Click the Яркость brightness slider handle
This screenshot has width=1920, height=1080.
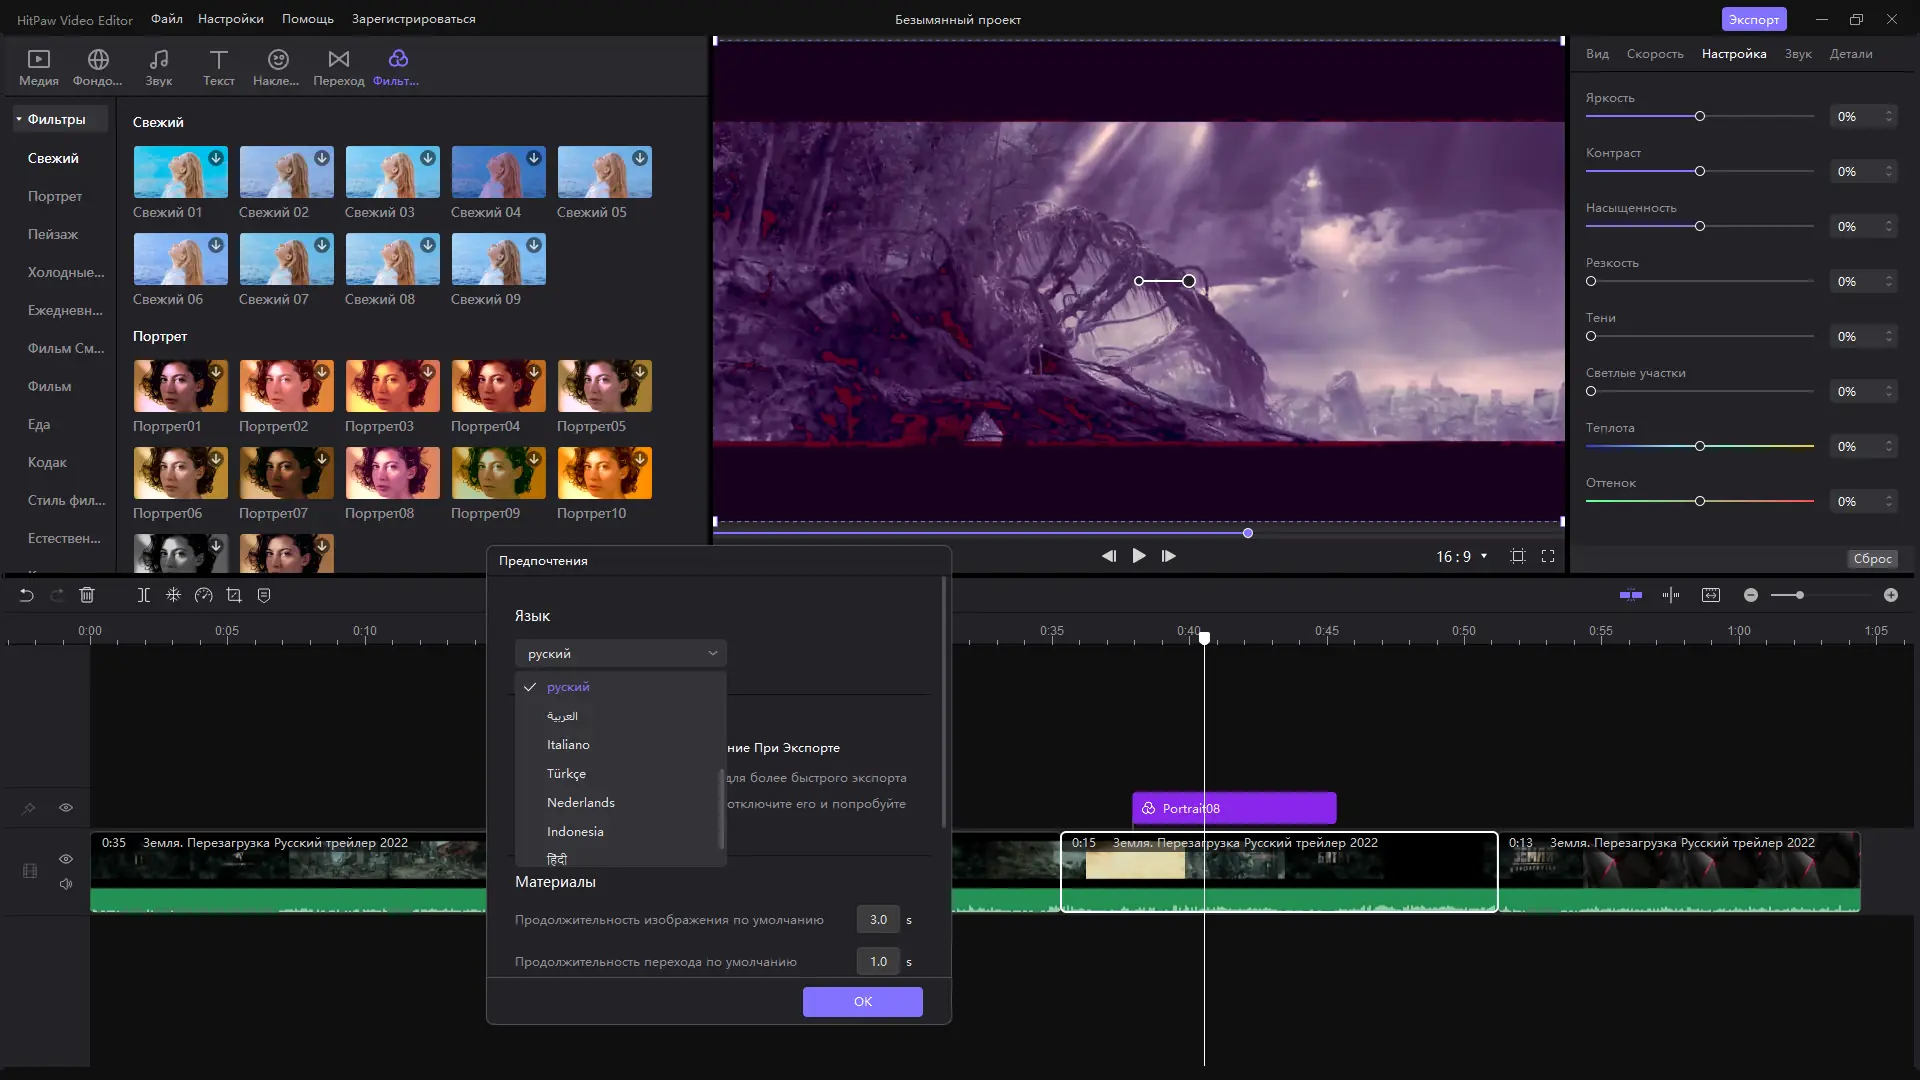coord(1699,117)
